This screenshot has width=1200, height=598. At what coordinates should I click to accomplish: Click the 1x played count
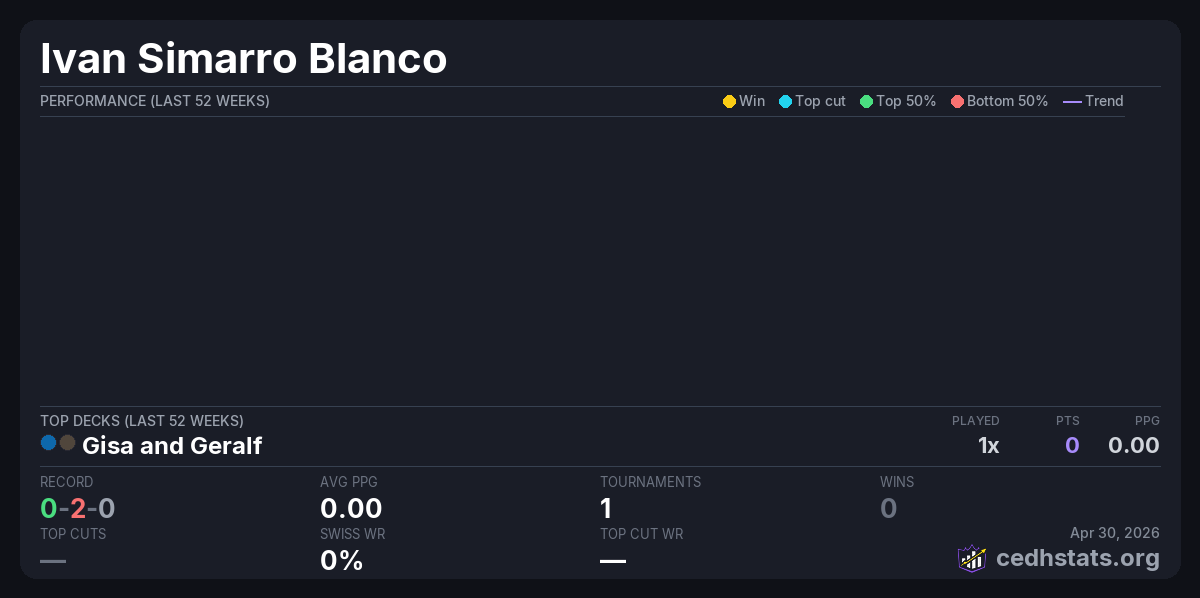click(x=988, y=445)
